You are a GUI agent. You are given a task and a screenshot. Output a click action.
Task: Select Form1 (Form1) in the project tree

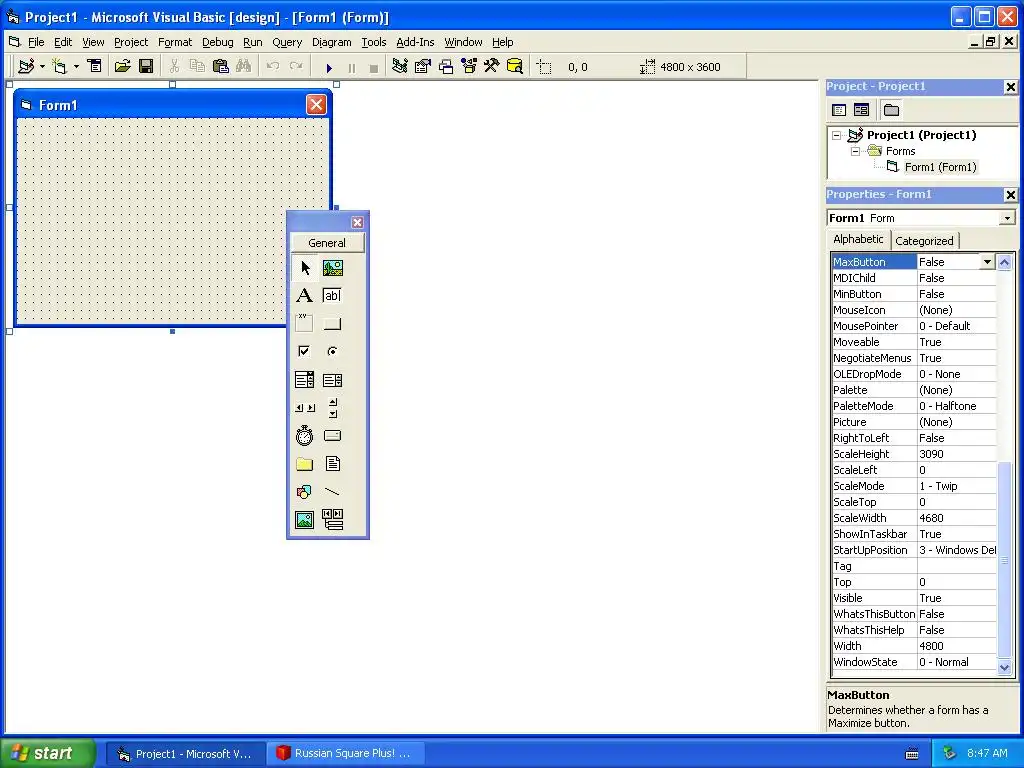940,167
